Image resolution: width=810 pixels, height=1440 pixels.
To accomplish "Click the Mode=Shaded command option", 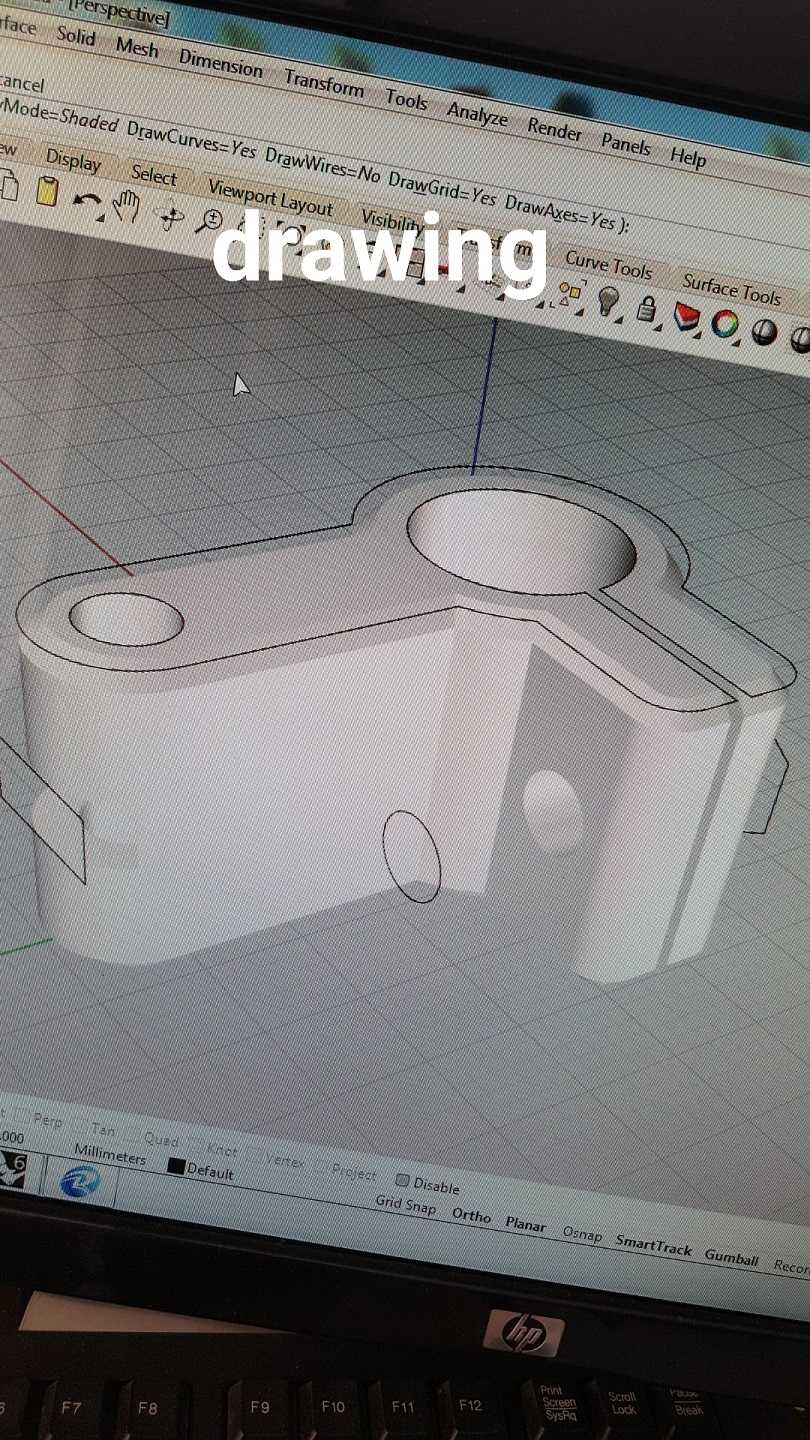I will (58, 115).
